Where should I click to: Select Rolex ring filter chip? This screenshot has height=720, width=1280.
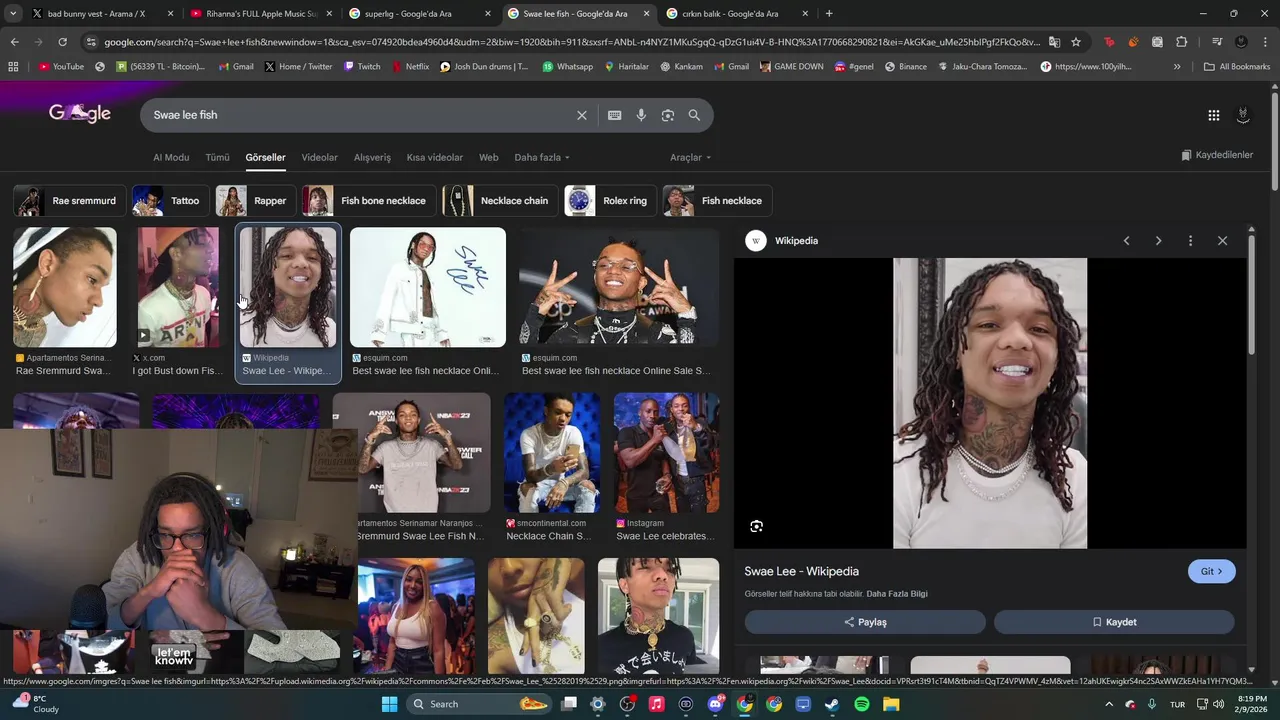(610, 201)
